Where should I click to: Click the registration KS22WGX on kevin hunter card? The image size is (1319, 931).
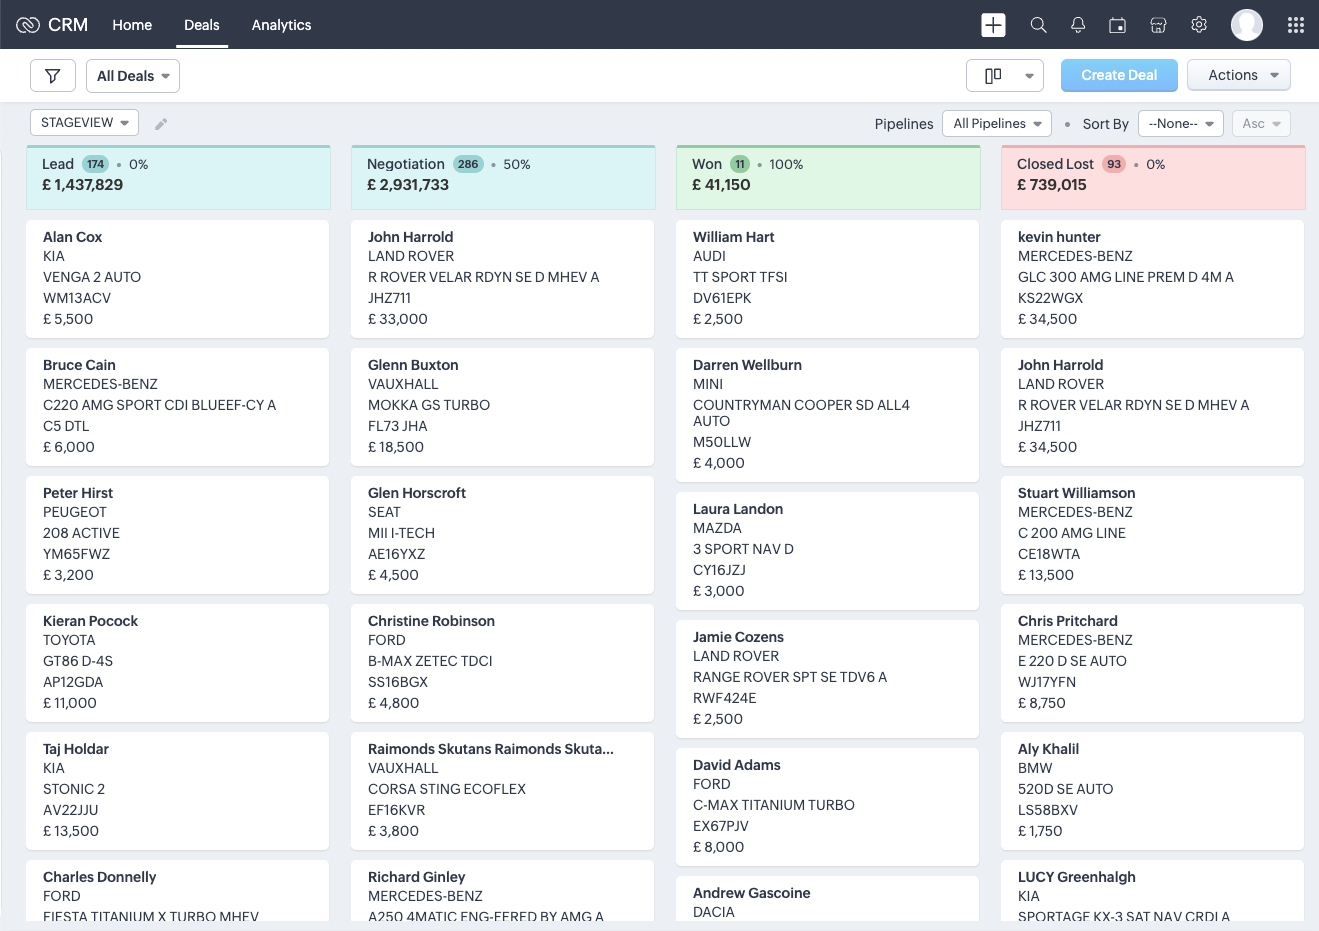click(x=1050, y=298)
